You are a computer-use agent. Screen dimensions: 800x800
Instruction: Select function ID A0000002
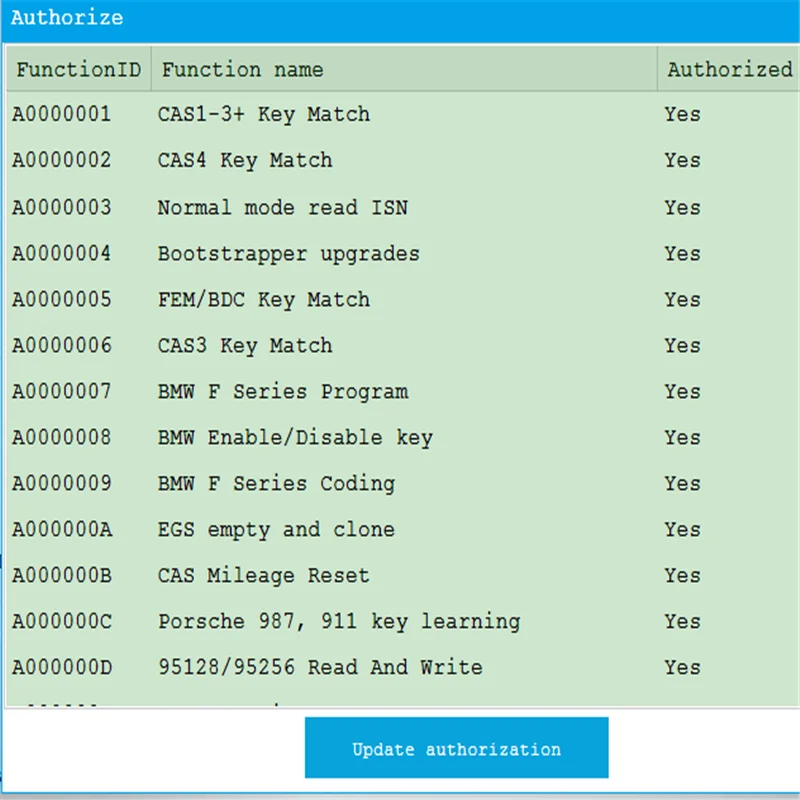pos(62,160)
